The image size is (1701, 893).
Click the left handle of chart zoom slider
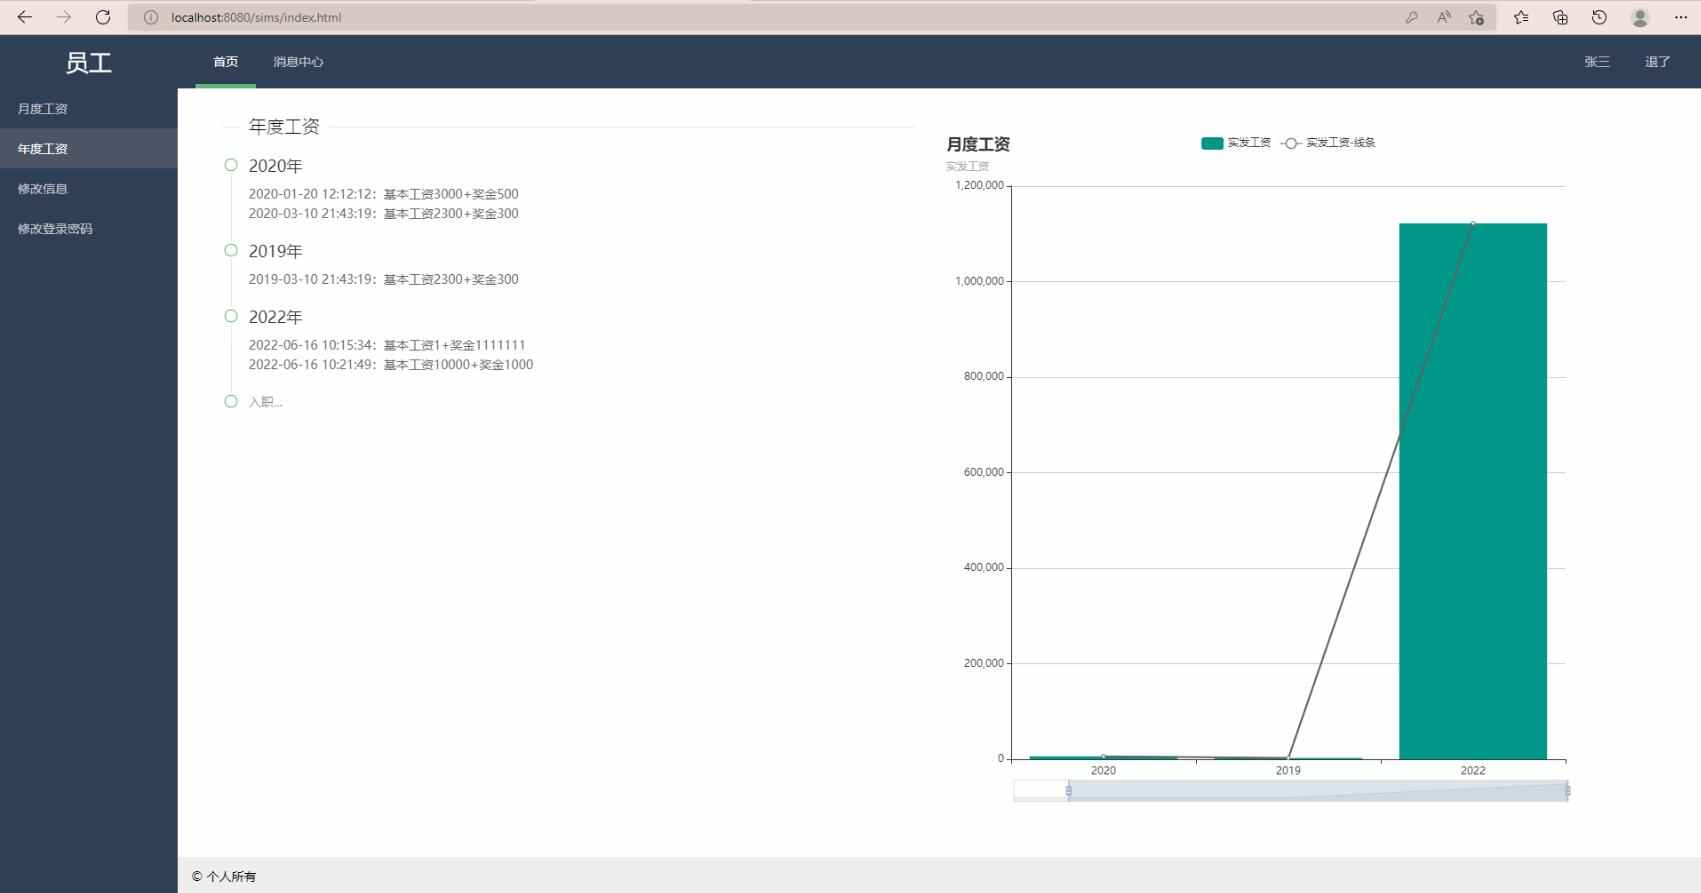coord(1069,791)
